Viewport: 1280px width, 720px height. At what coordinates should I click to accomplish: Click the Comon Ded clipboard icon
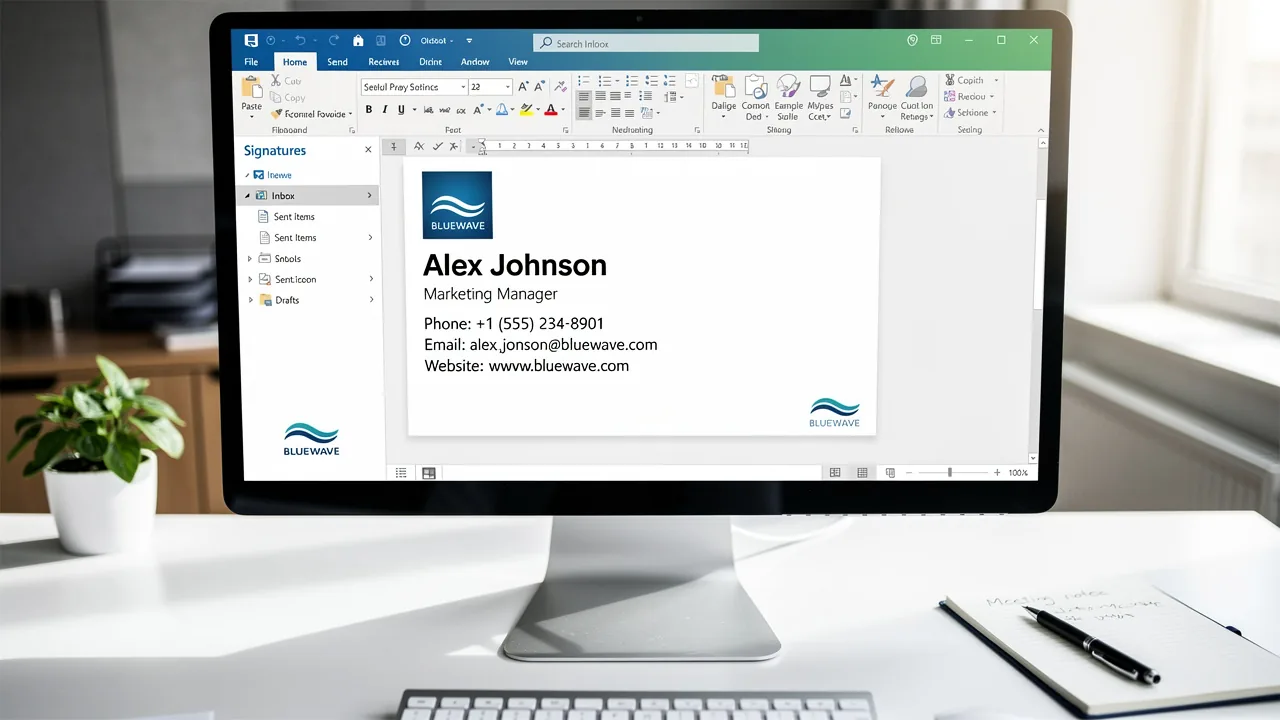coord(755,87)
